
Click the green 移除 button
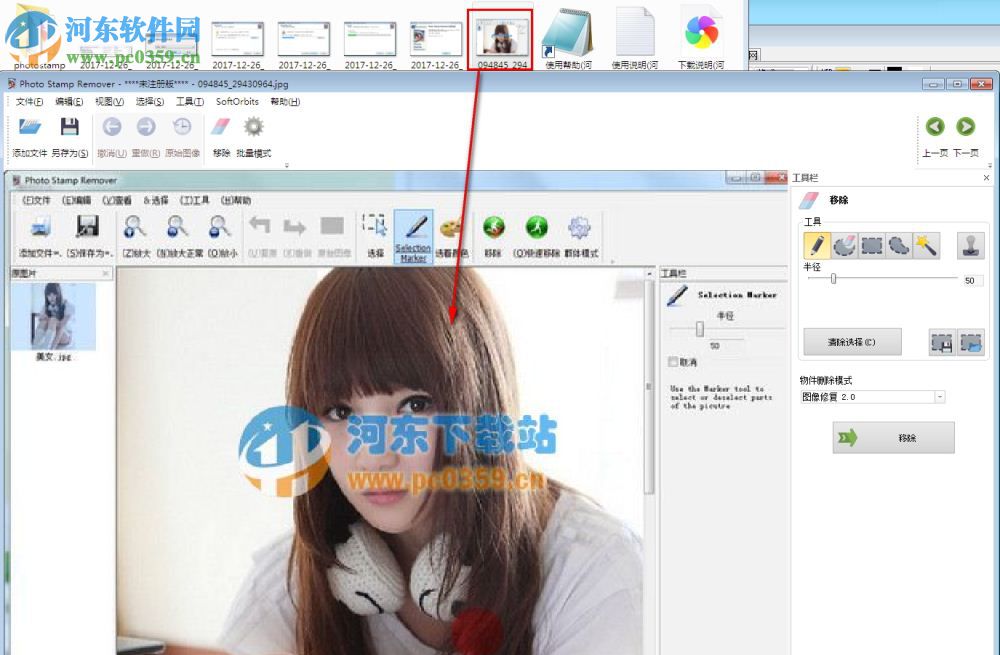click(x=893, y=437)
